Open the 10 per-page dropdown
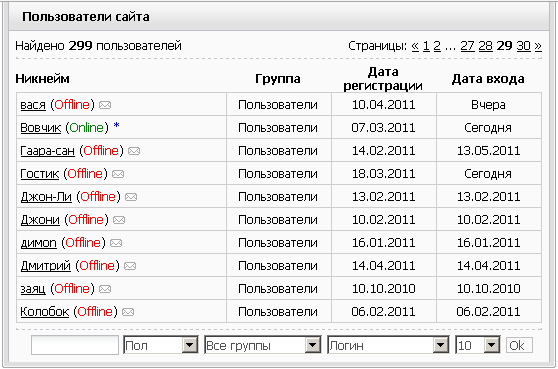Viewport: 558px width, 369px height. (478, 345)
